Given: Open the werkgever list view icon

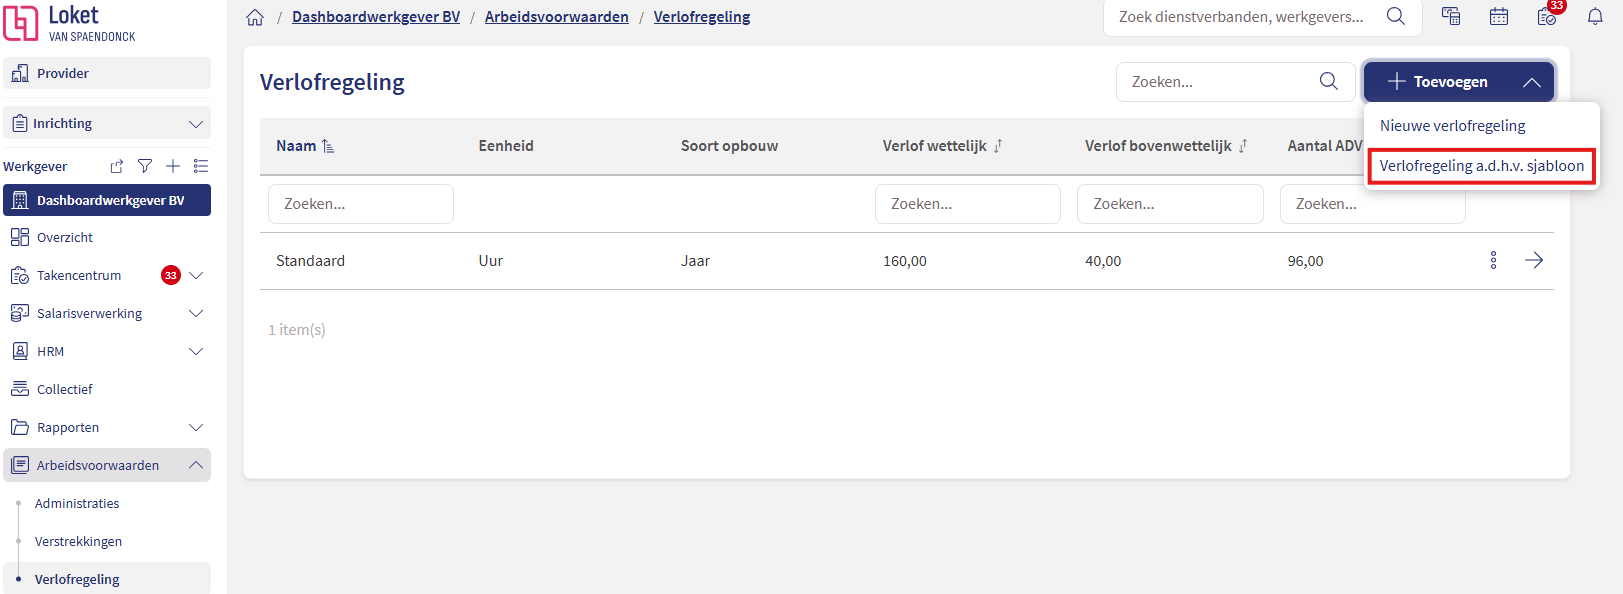Looking at the screenshot, I should coord(201,166).
